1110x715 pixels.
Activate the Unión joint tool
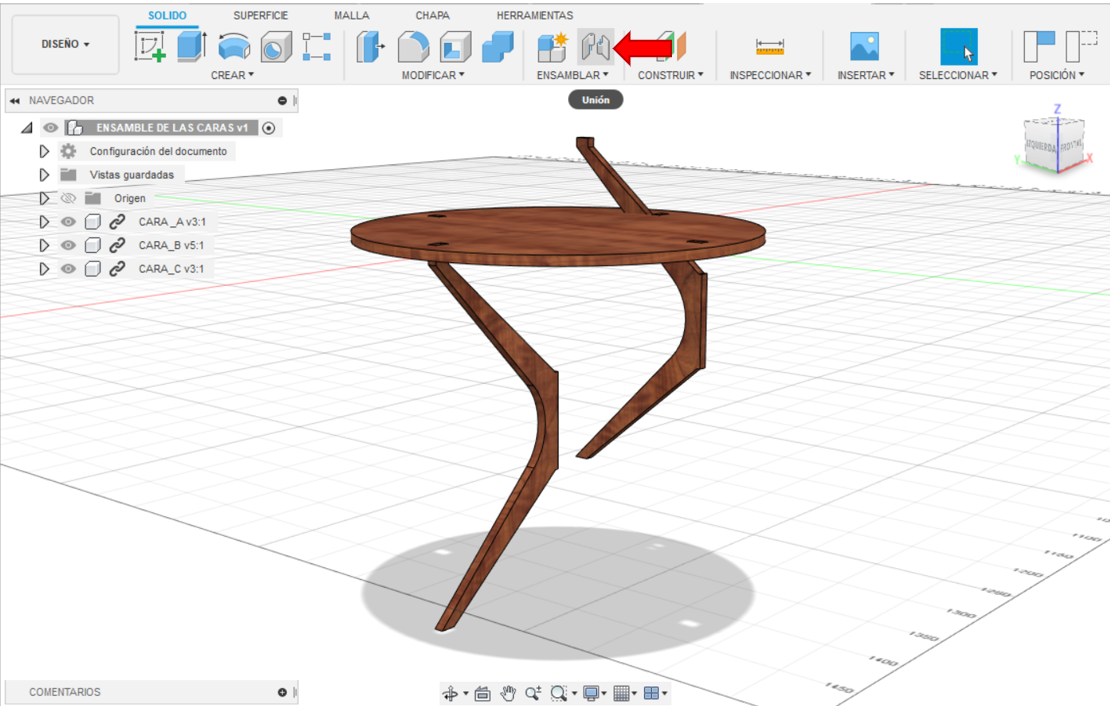pos(595,47)
